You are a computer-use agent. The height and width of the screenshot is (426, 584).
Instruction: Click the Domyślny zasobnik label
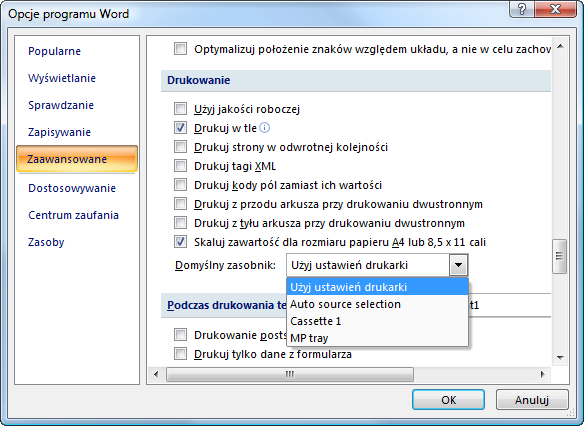(225, 265)
